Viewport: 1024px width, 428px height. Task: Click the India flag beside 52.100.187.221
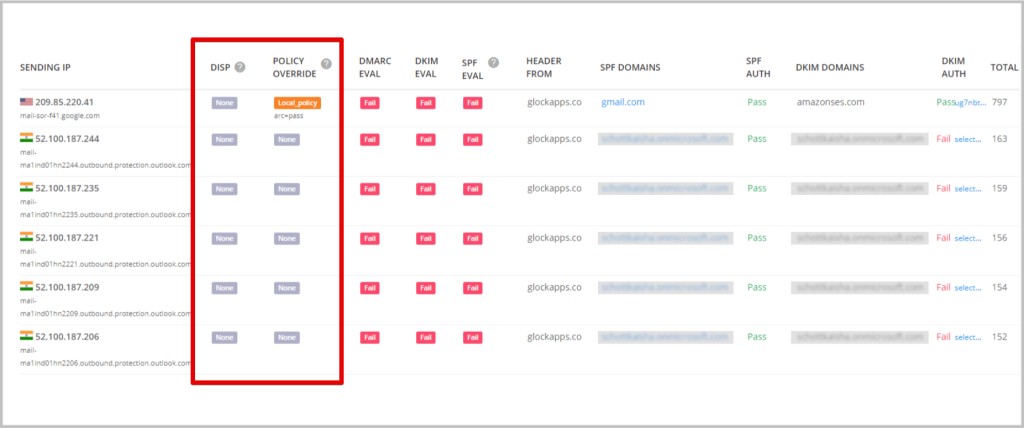click(x=26, y=237)
